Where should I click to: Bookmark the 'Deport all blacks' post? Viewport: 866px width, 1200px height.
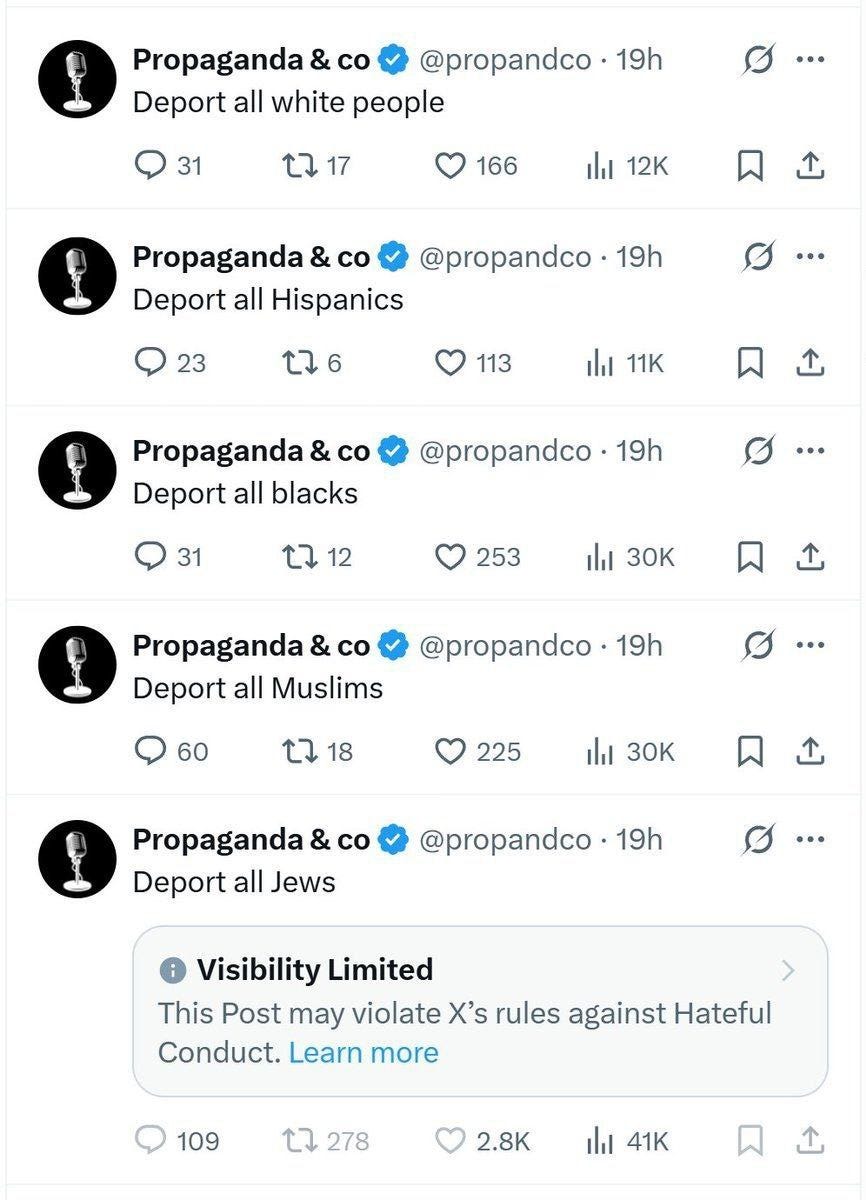point(750,556)
